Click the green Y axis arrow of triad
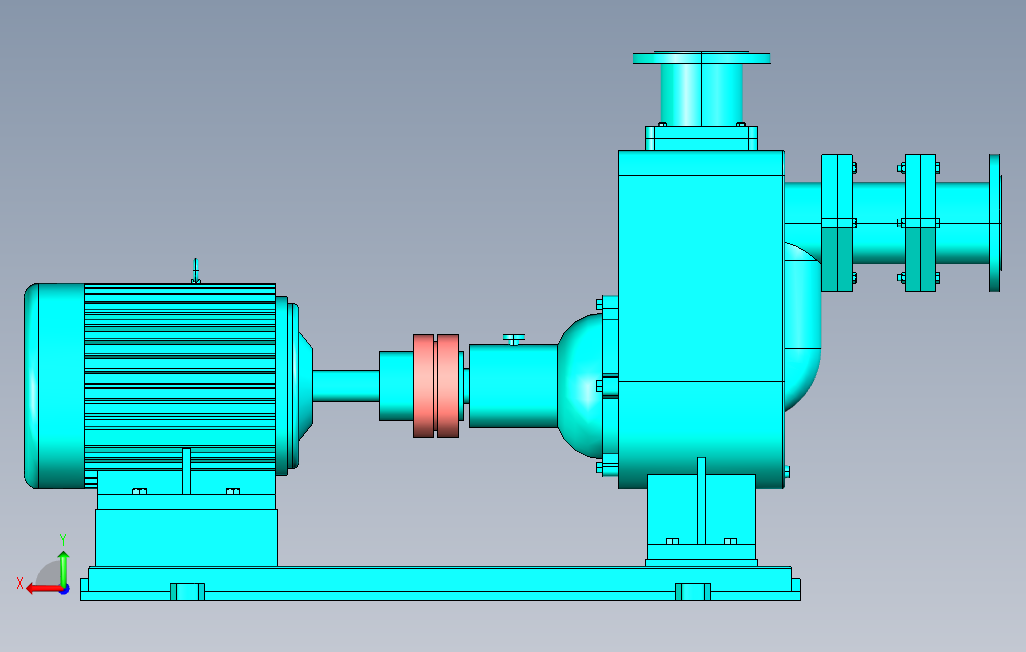The image size is (1026, 652). [63, 568]
